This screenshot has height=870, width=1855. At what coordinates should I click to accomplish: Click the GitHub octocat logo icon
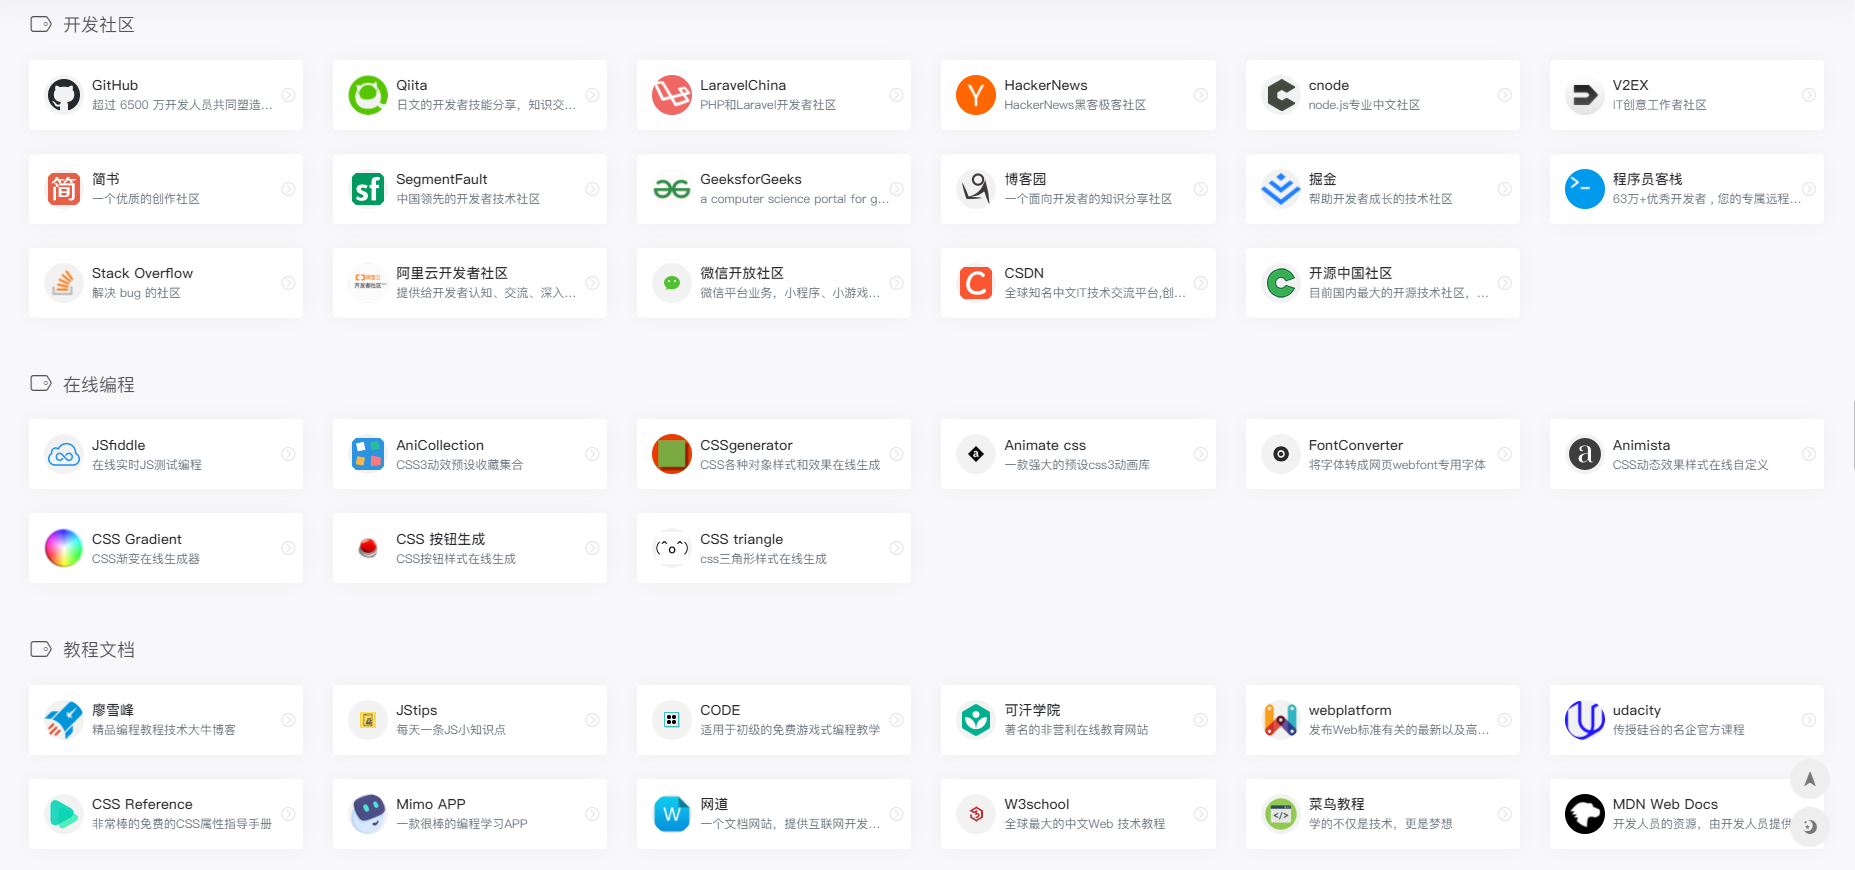pyautogui.click(x=64, y=96)
